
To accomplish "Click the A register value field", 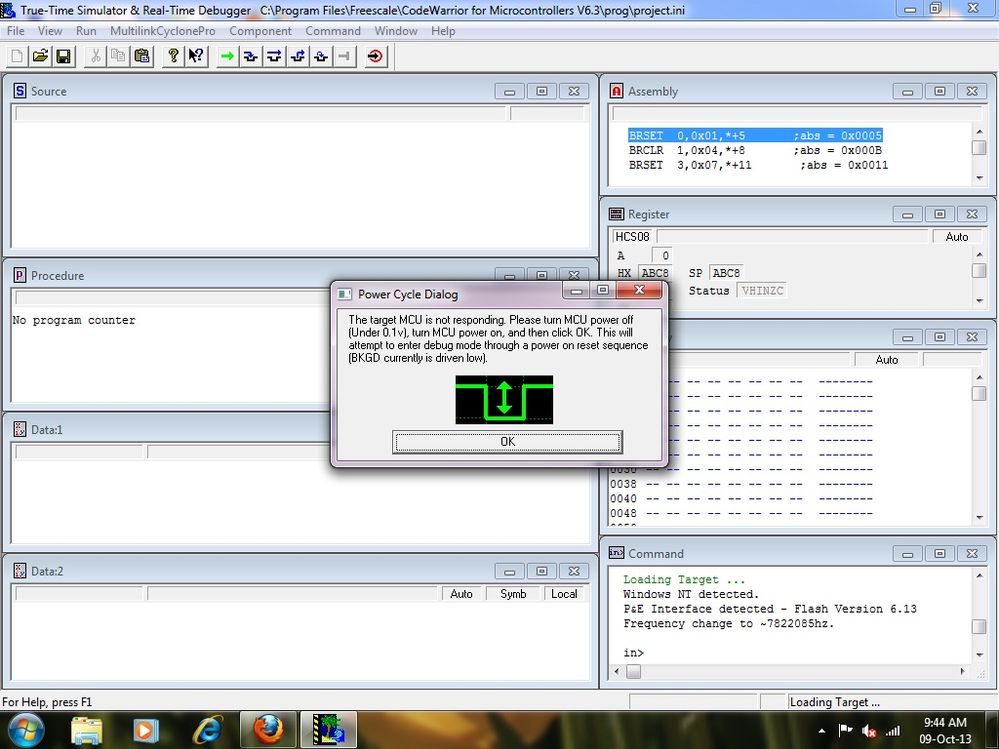I will [662, 255].
